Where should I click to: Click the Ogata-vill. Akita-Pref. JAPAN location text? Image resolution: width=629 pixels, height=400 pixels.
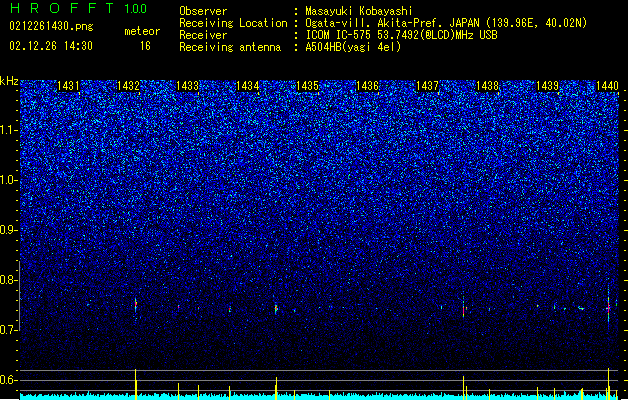446,23
